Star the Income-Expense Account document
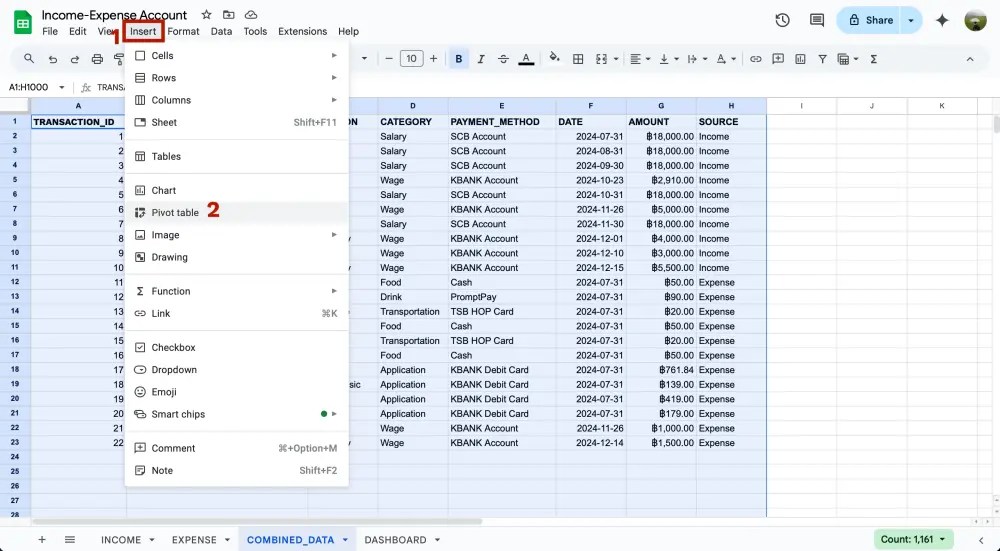 (x=206, y=15)
